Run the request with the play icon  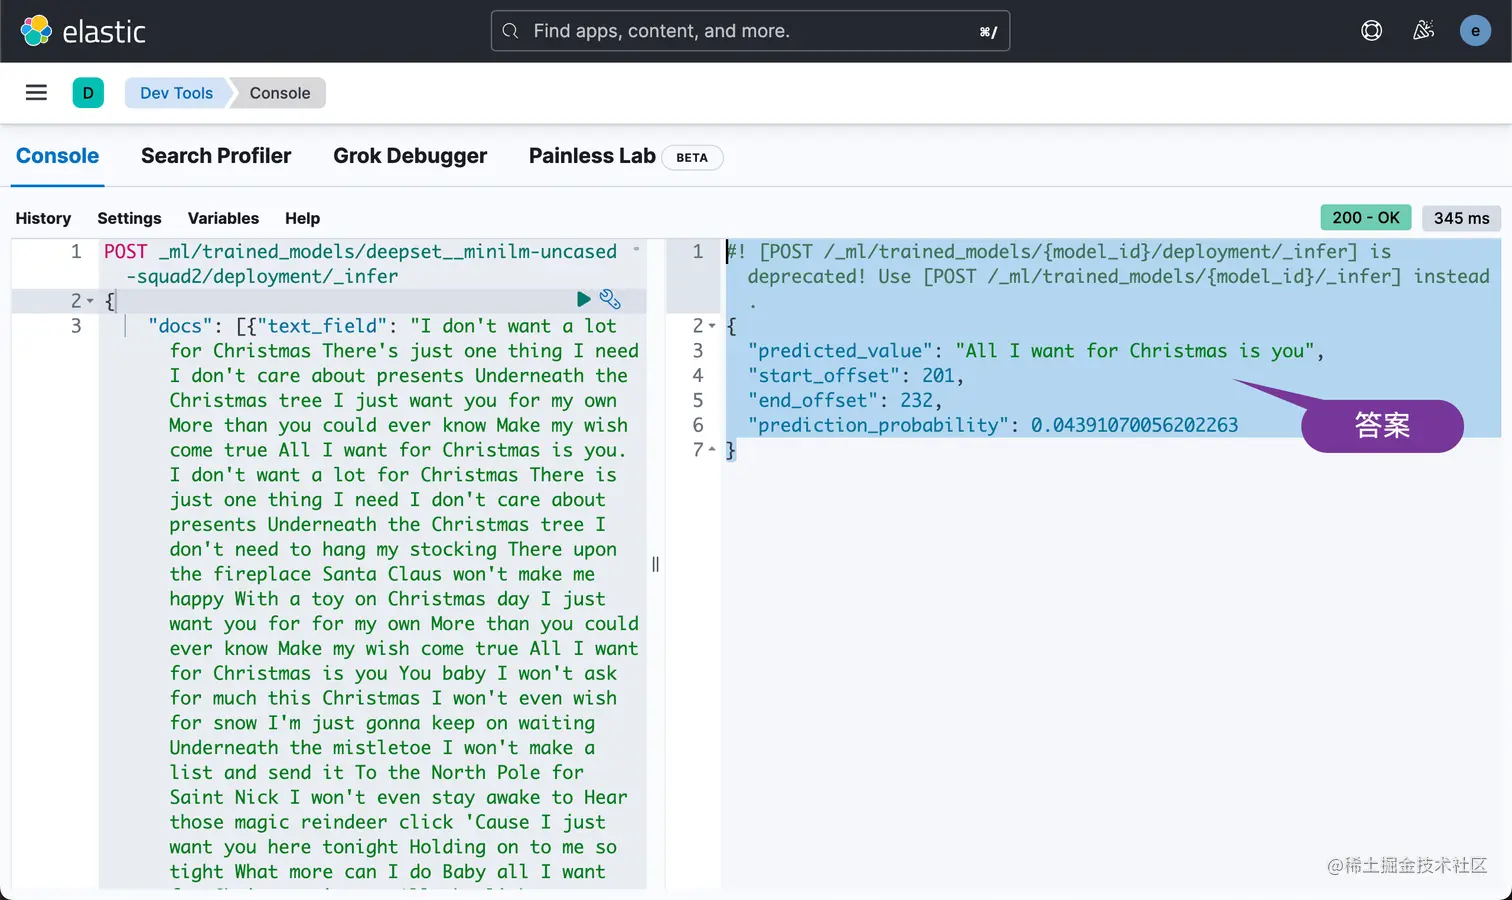(x=584, y=299)
